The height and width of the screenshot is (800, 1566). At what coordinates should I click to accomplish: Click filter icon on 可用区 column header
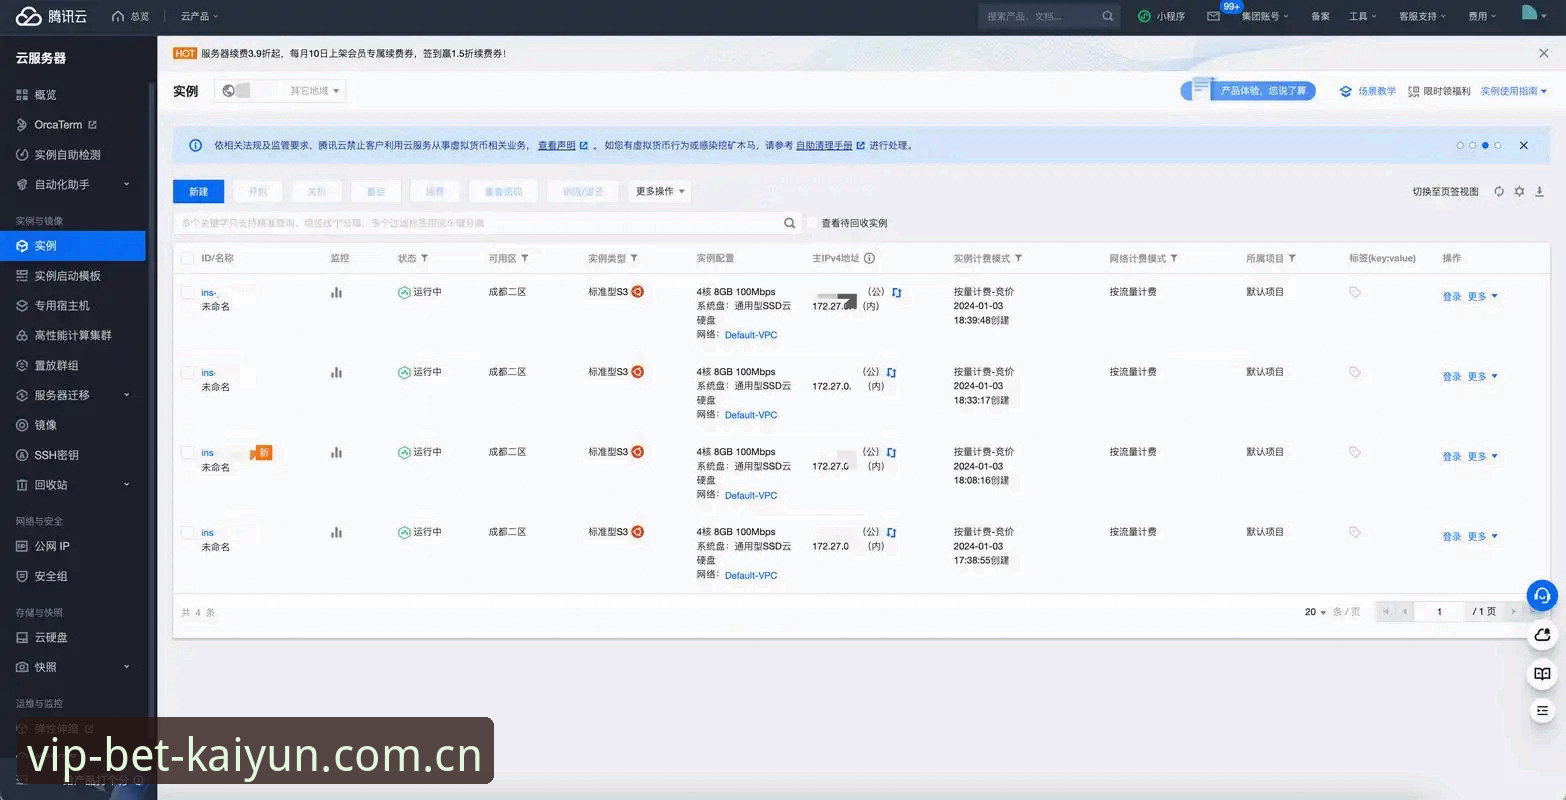pyautogui.click(x=525, y=258)
